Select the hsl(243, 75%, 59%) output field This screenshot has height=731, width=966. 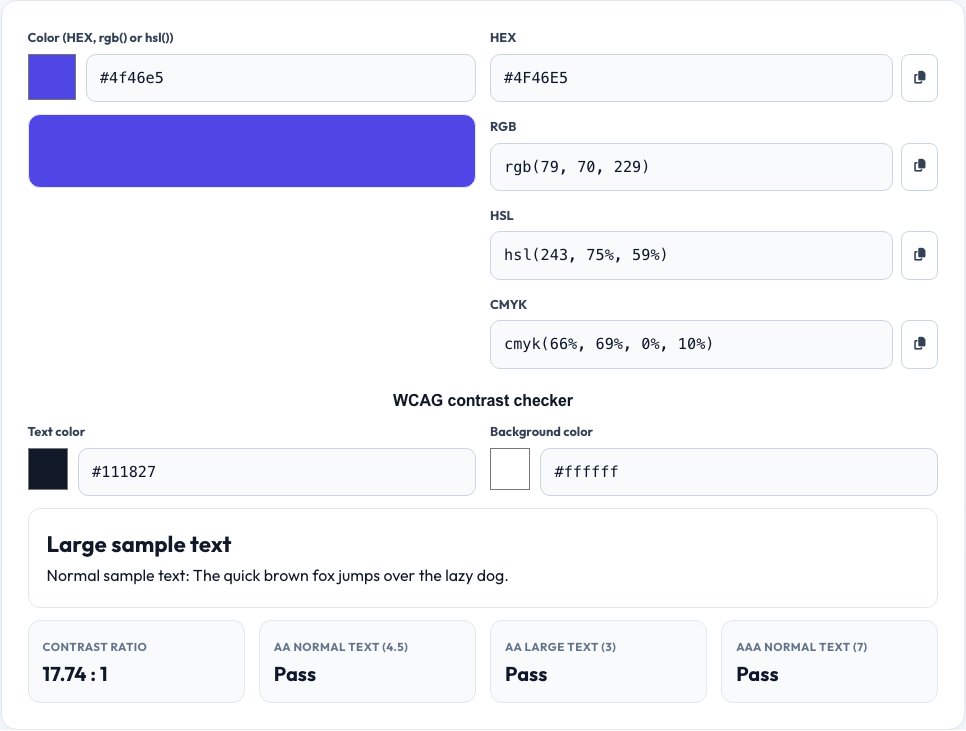tap(691, 256)
